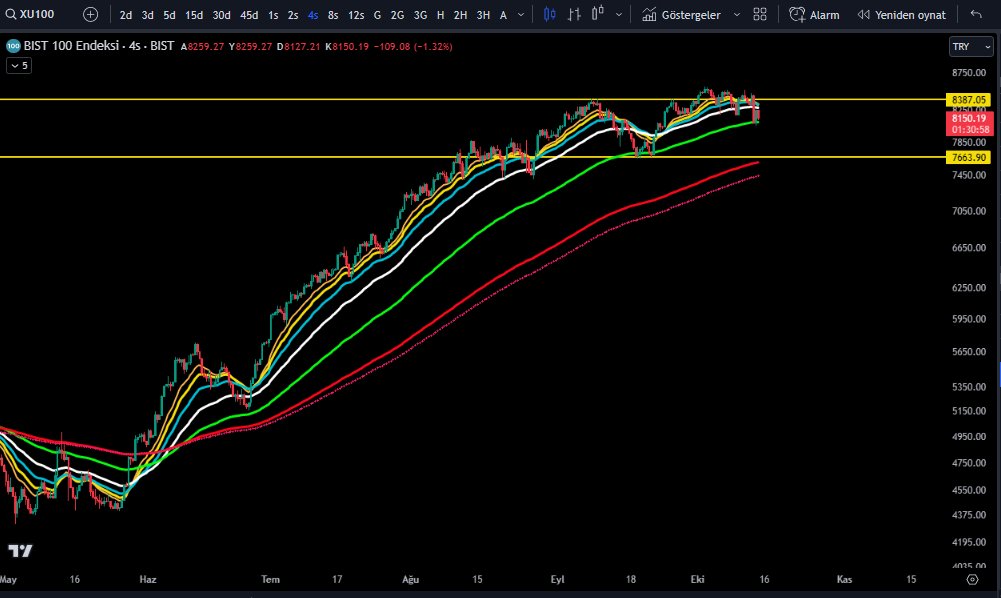Viewport: 1001px width, 598px height.
Task: Choose the H weekly timeframe
Action: [440, 15]
